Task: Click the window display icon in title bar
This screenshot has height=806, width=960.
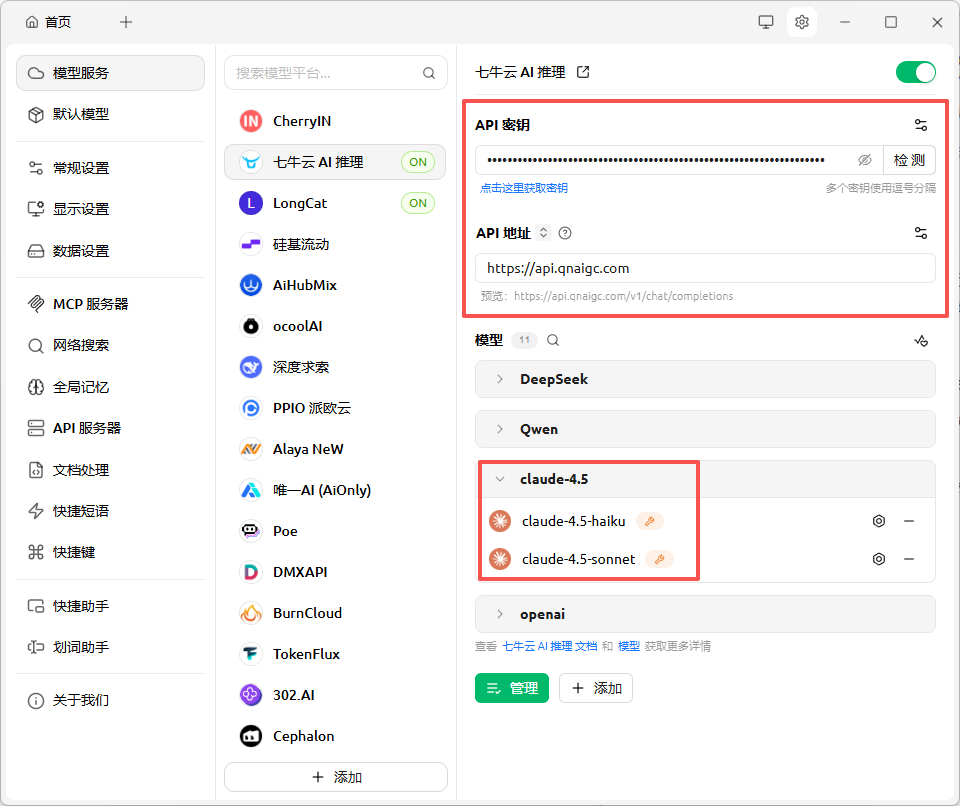Action: tap(766, 22)
